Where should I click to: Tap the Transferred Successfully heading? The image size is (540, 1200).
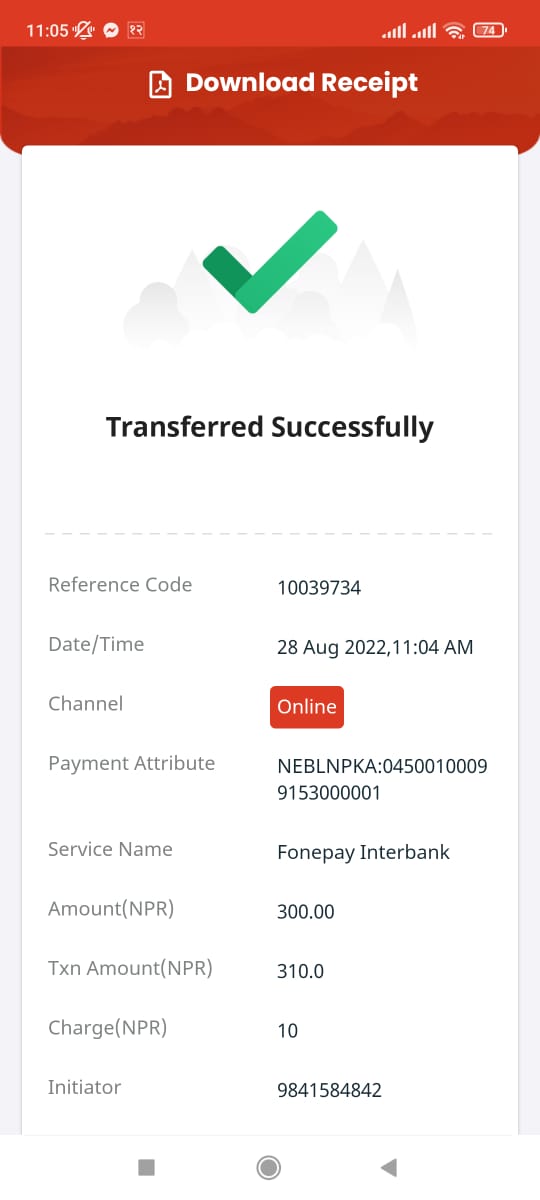(x=270, y=427)
